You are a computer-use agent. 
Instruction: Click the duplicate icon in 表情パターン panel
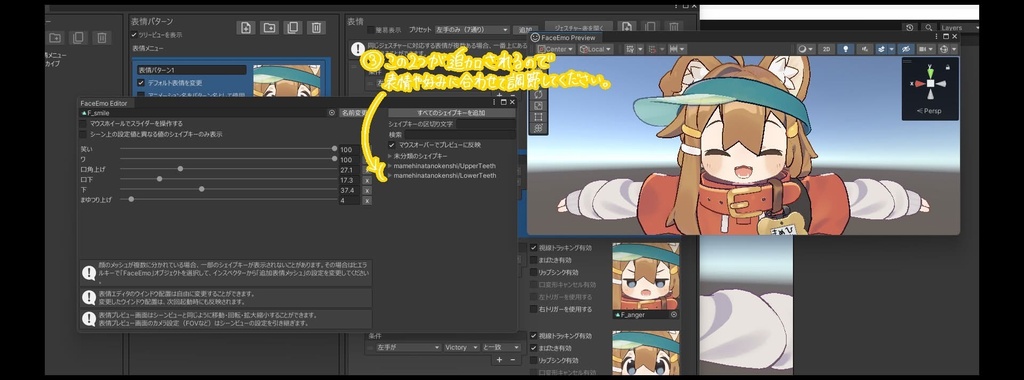293,27
